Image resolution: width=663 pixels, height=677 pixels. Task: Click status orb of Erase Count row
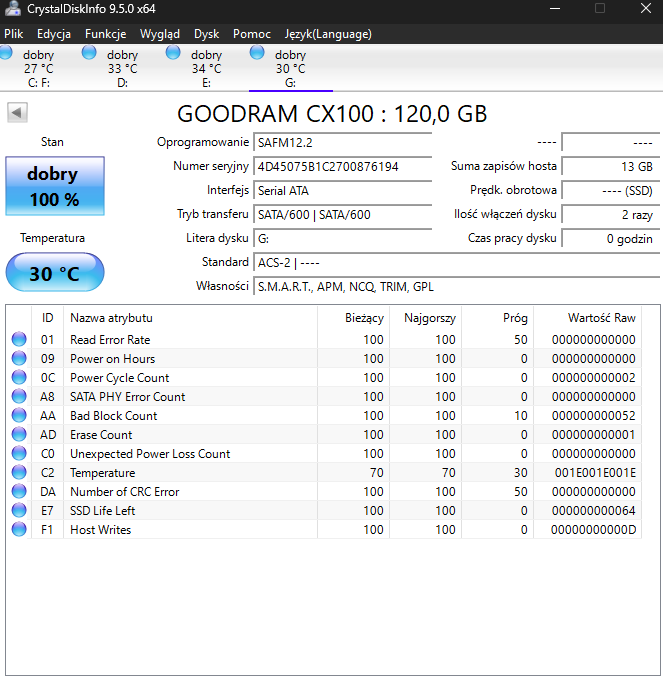pos(19,434)
